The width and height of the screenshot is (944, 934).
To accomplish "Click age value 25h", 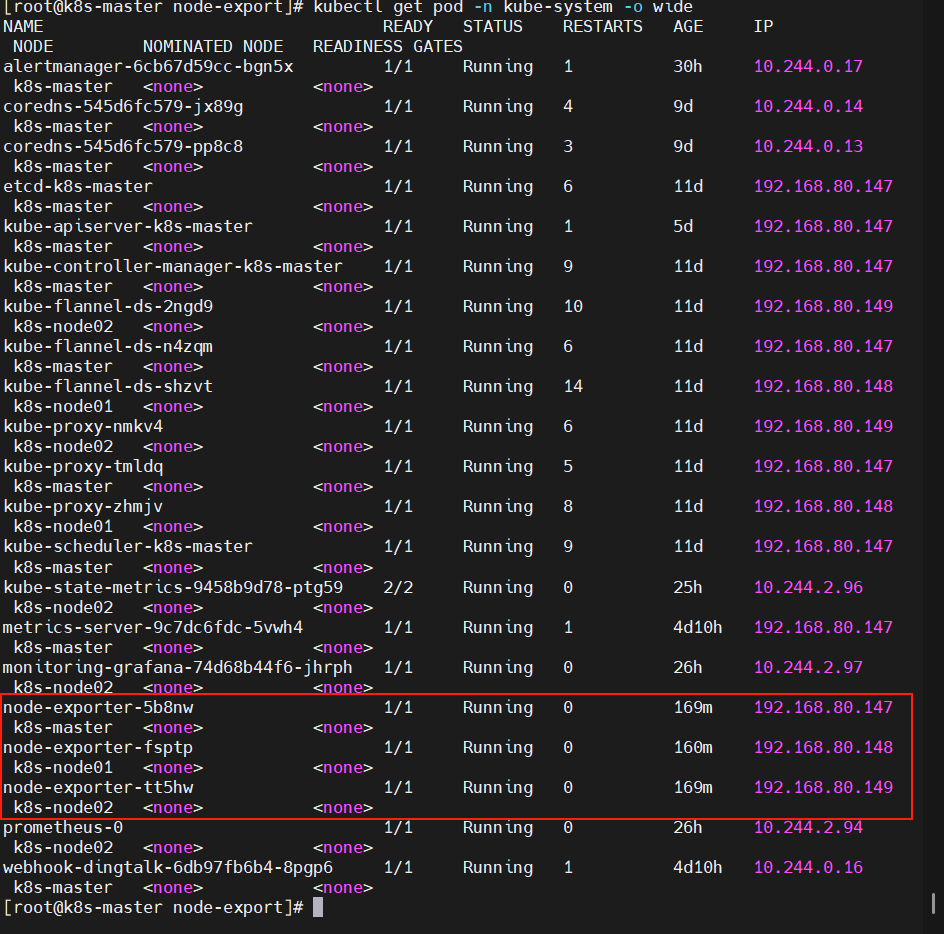I will pyautogui.click(x=688, y=587).
